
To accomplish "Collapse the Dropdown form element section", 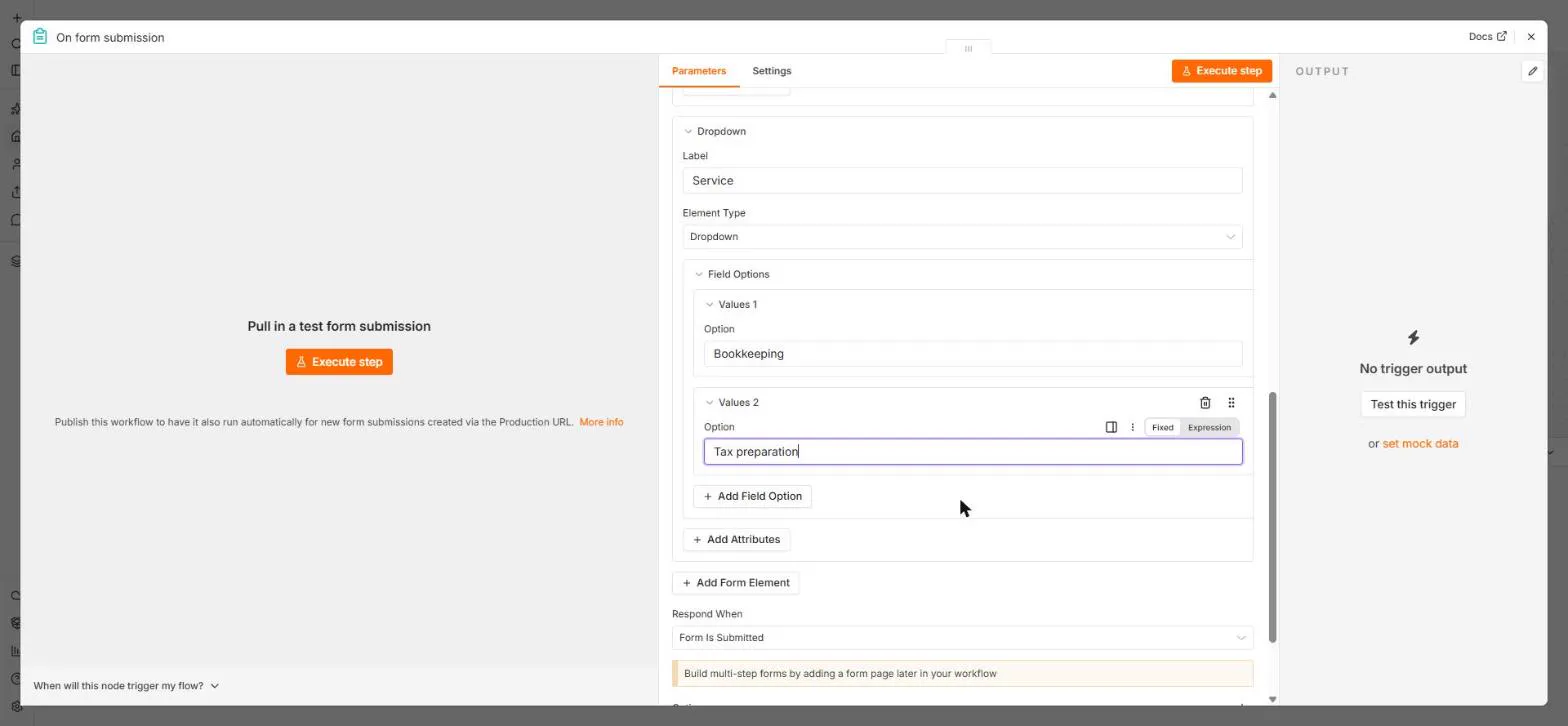I will click(x=688, y=131).
